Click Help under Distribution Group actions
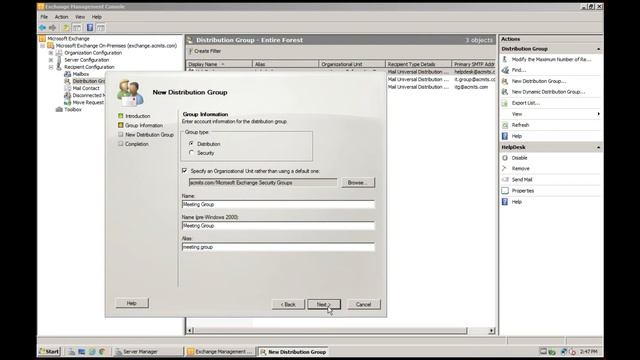This screenshot has height=360, width=640. [517, 136]
